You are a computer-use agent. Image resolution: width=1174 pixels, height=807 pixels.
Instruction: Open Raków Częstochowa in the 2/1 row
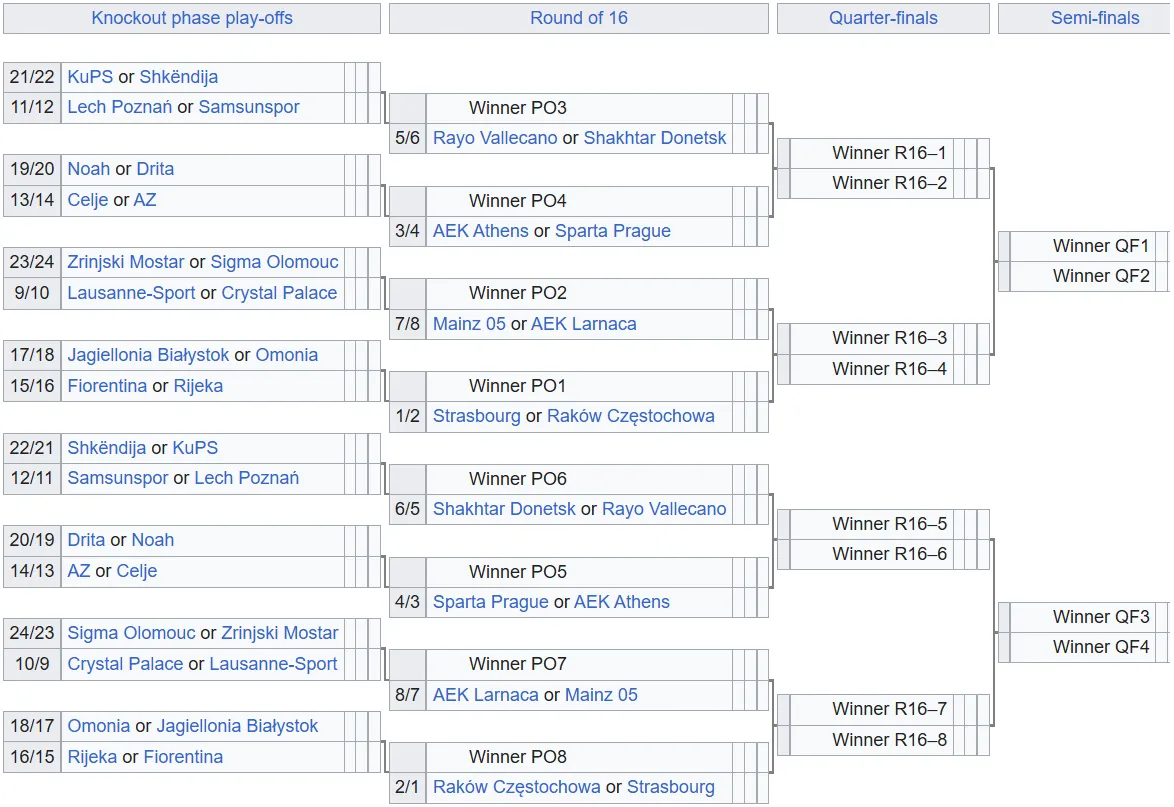click(517, 787)
